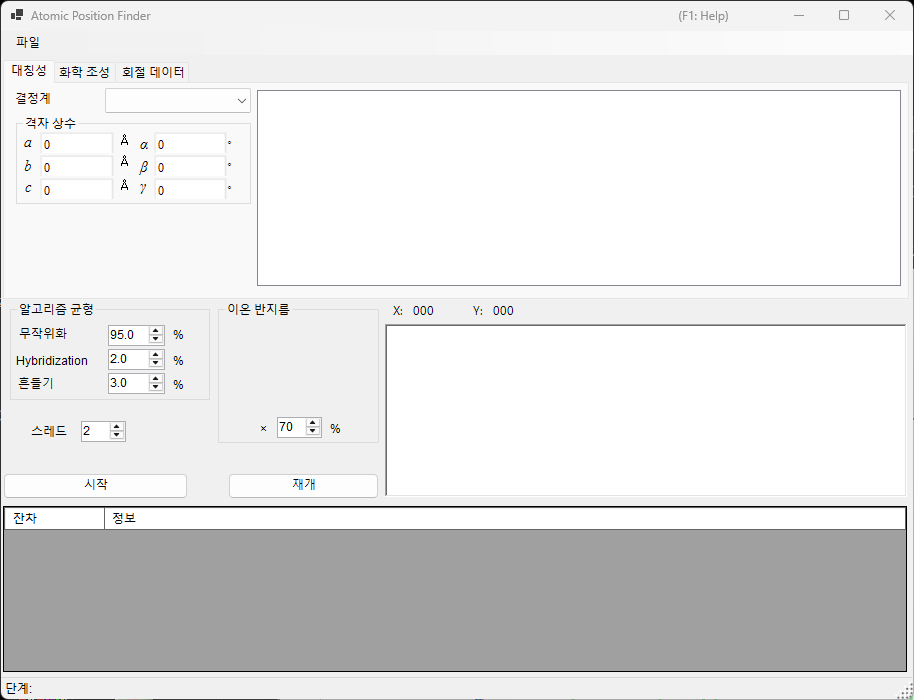The width and height of the screenshot is (914, 700).
Task: Decrease the 이온 반지름 percentage
Action: [313, 431]
